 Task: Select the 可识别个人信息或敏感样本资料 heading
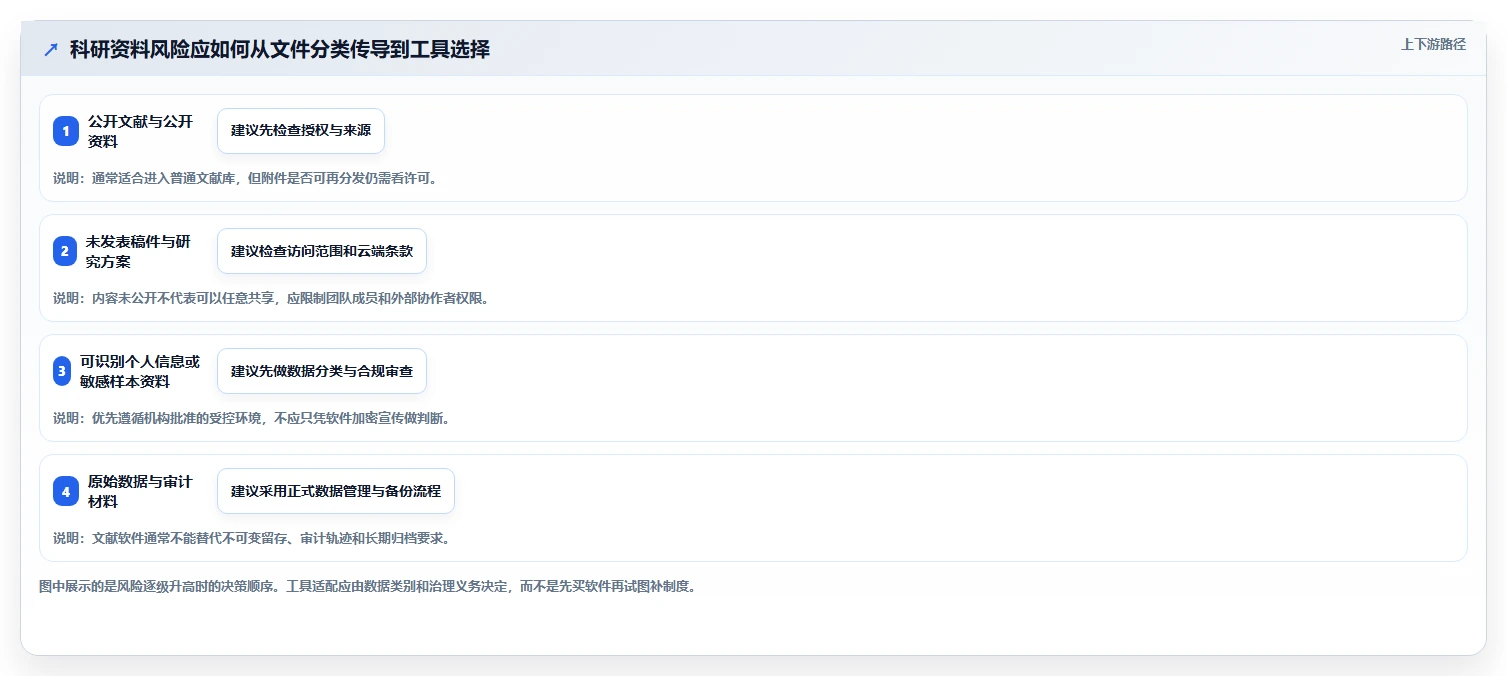point(140,371)
